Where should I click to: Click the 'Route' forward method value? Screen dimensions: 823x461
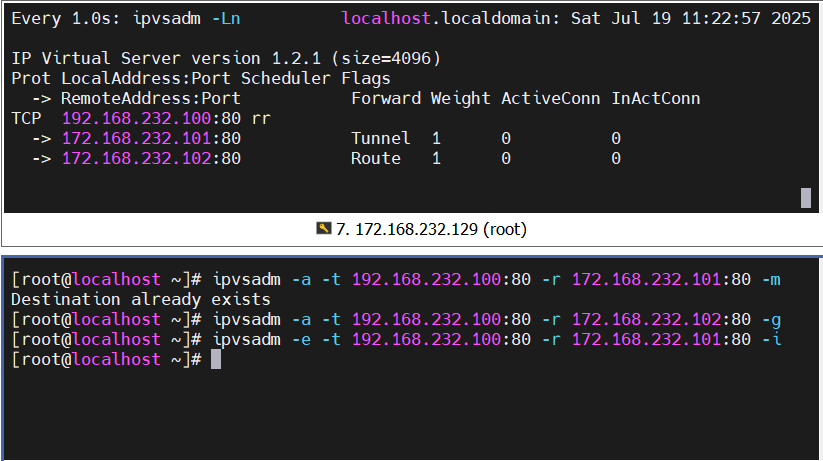(376, 158)
